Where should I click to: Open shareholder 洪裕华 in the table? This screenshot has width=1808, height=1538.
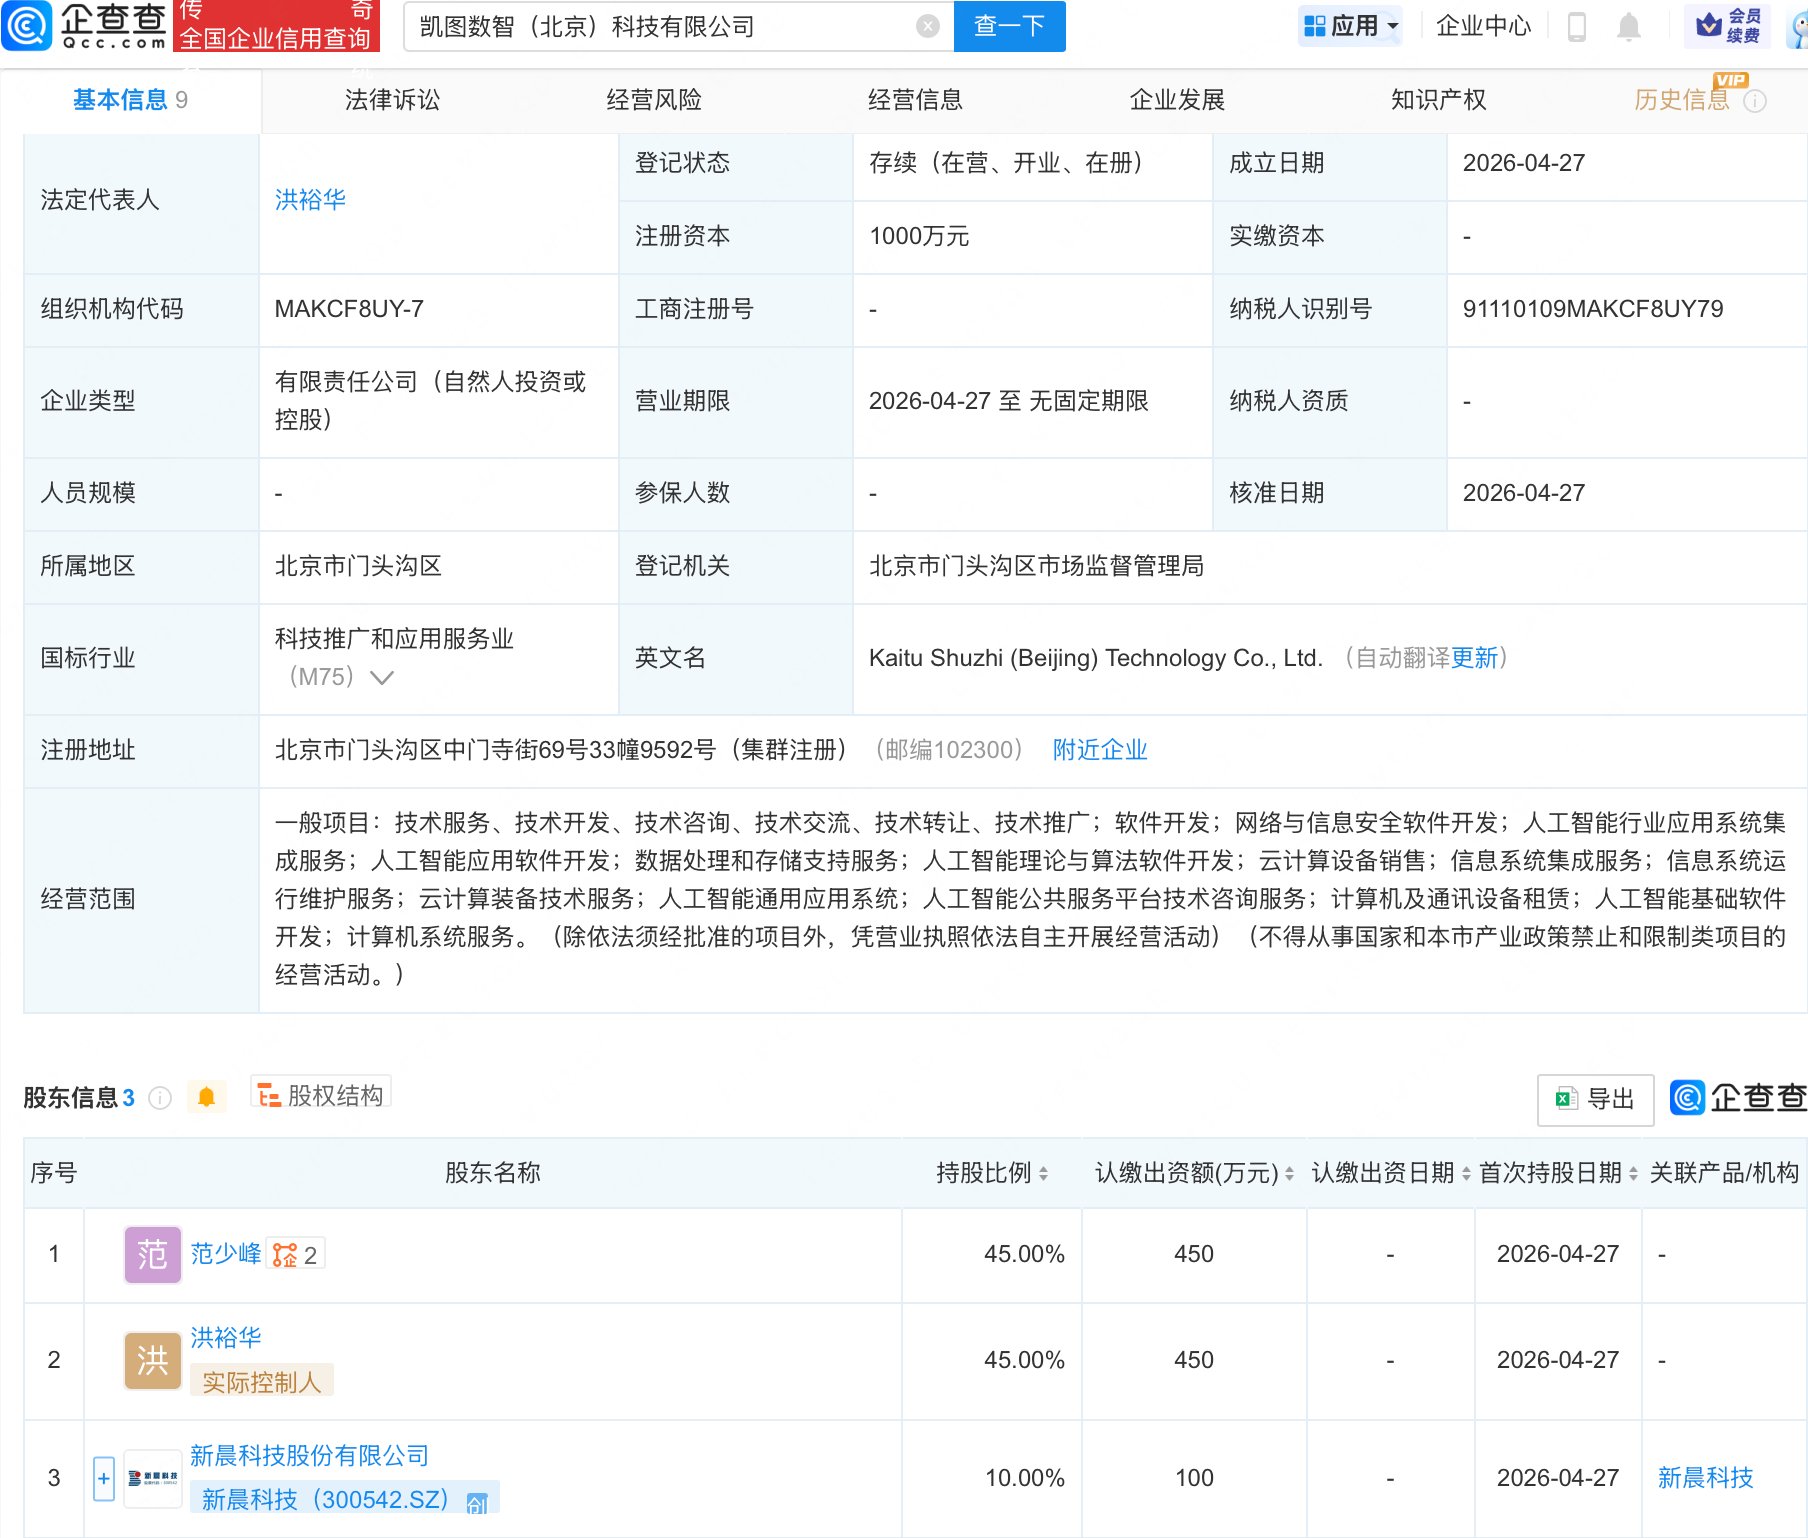[226, 1338]
